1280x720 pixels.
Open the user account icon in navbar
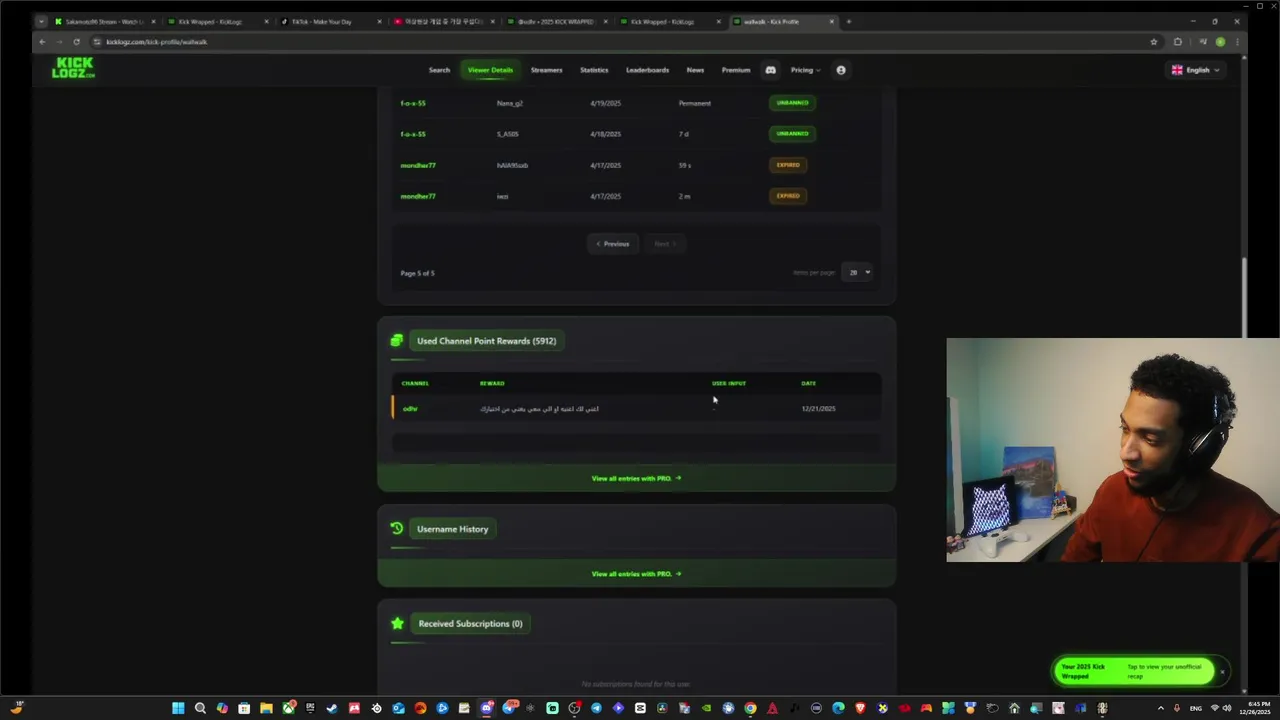tap(841, 70)
